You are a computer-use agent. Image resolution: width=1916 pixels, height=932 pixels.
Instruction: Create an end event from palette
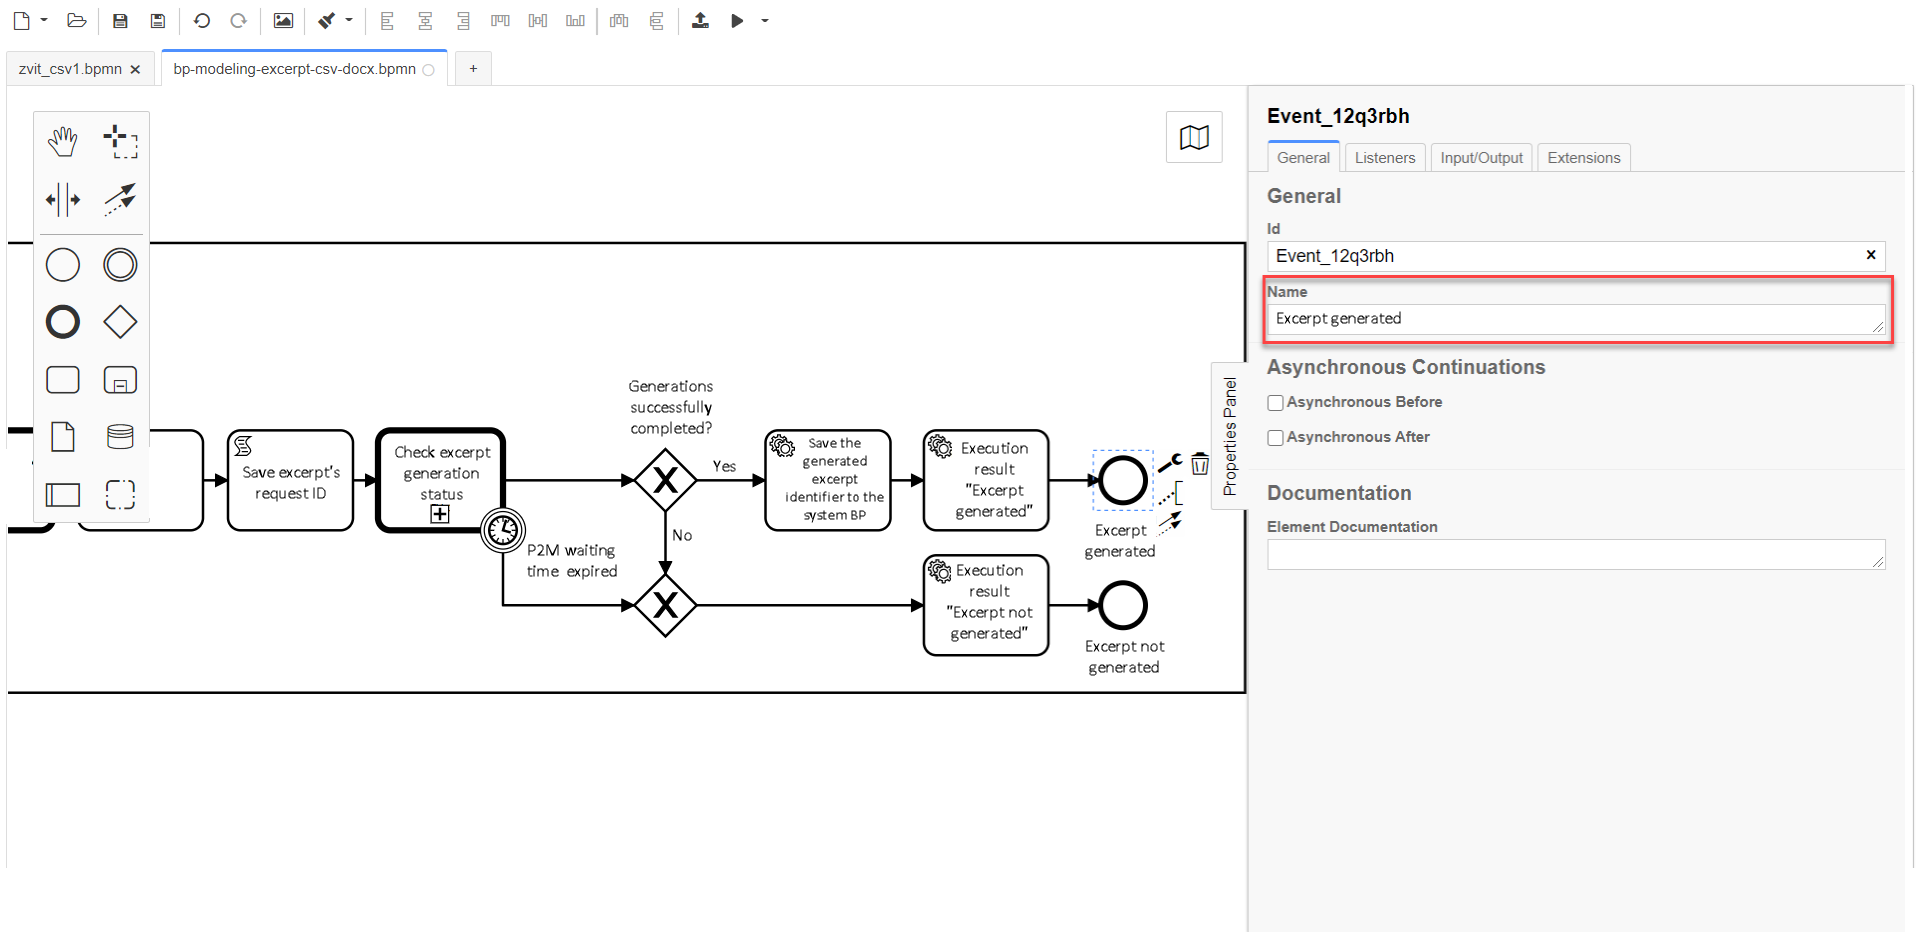pos(63,322)
